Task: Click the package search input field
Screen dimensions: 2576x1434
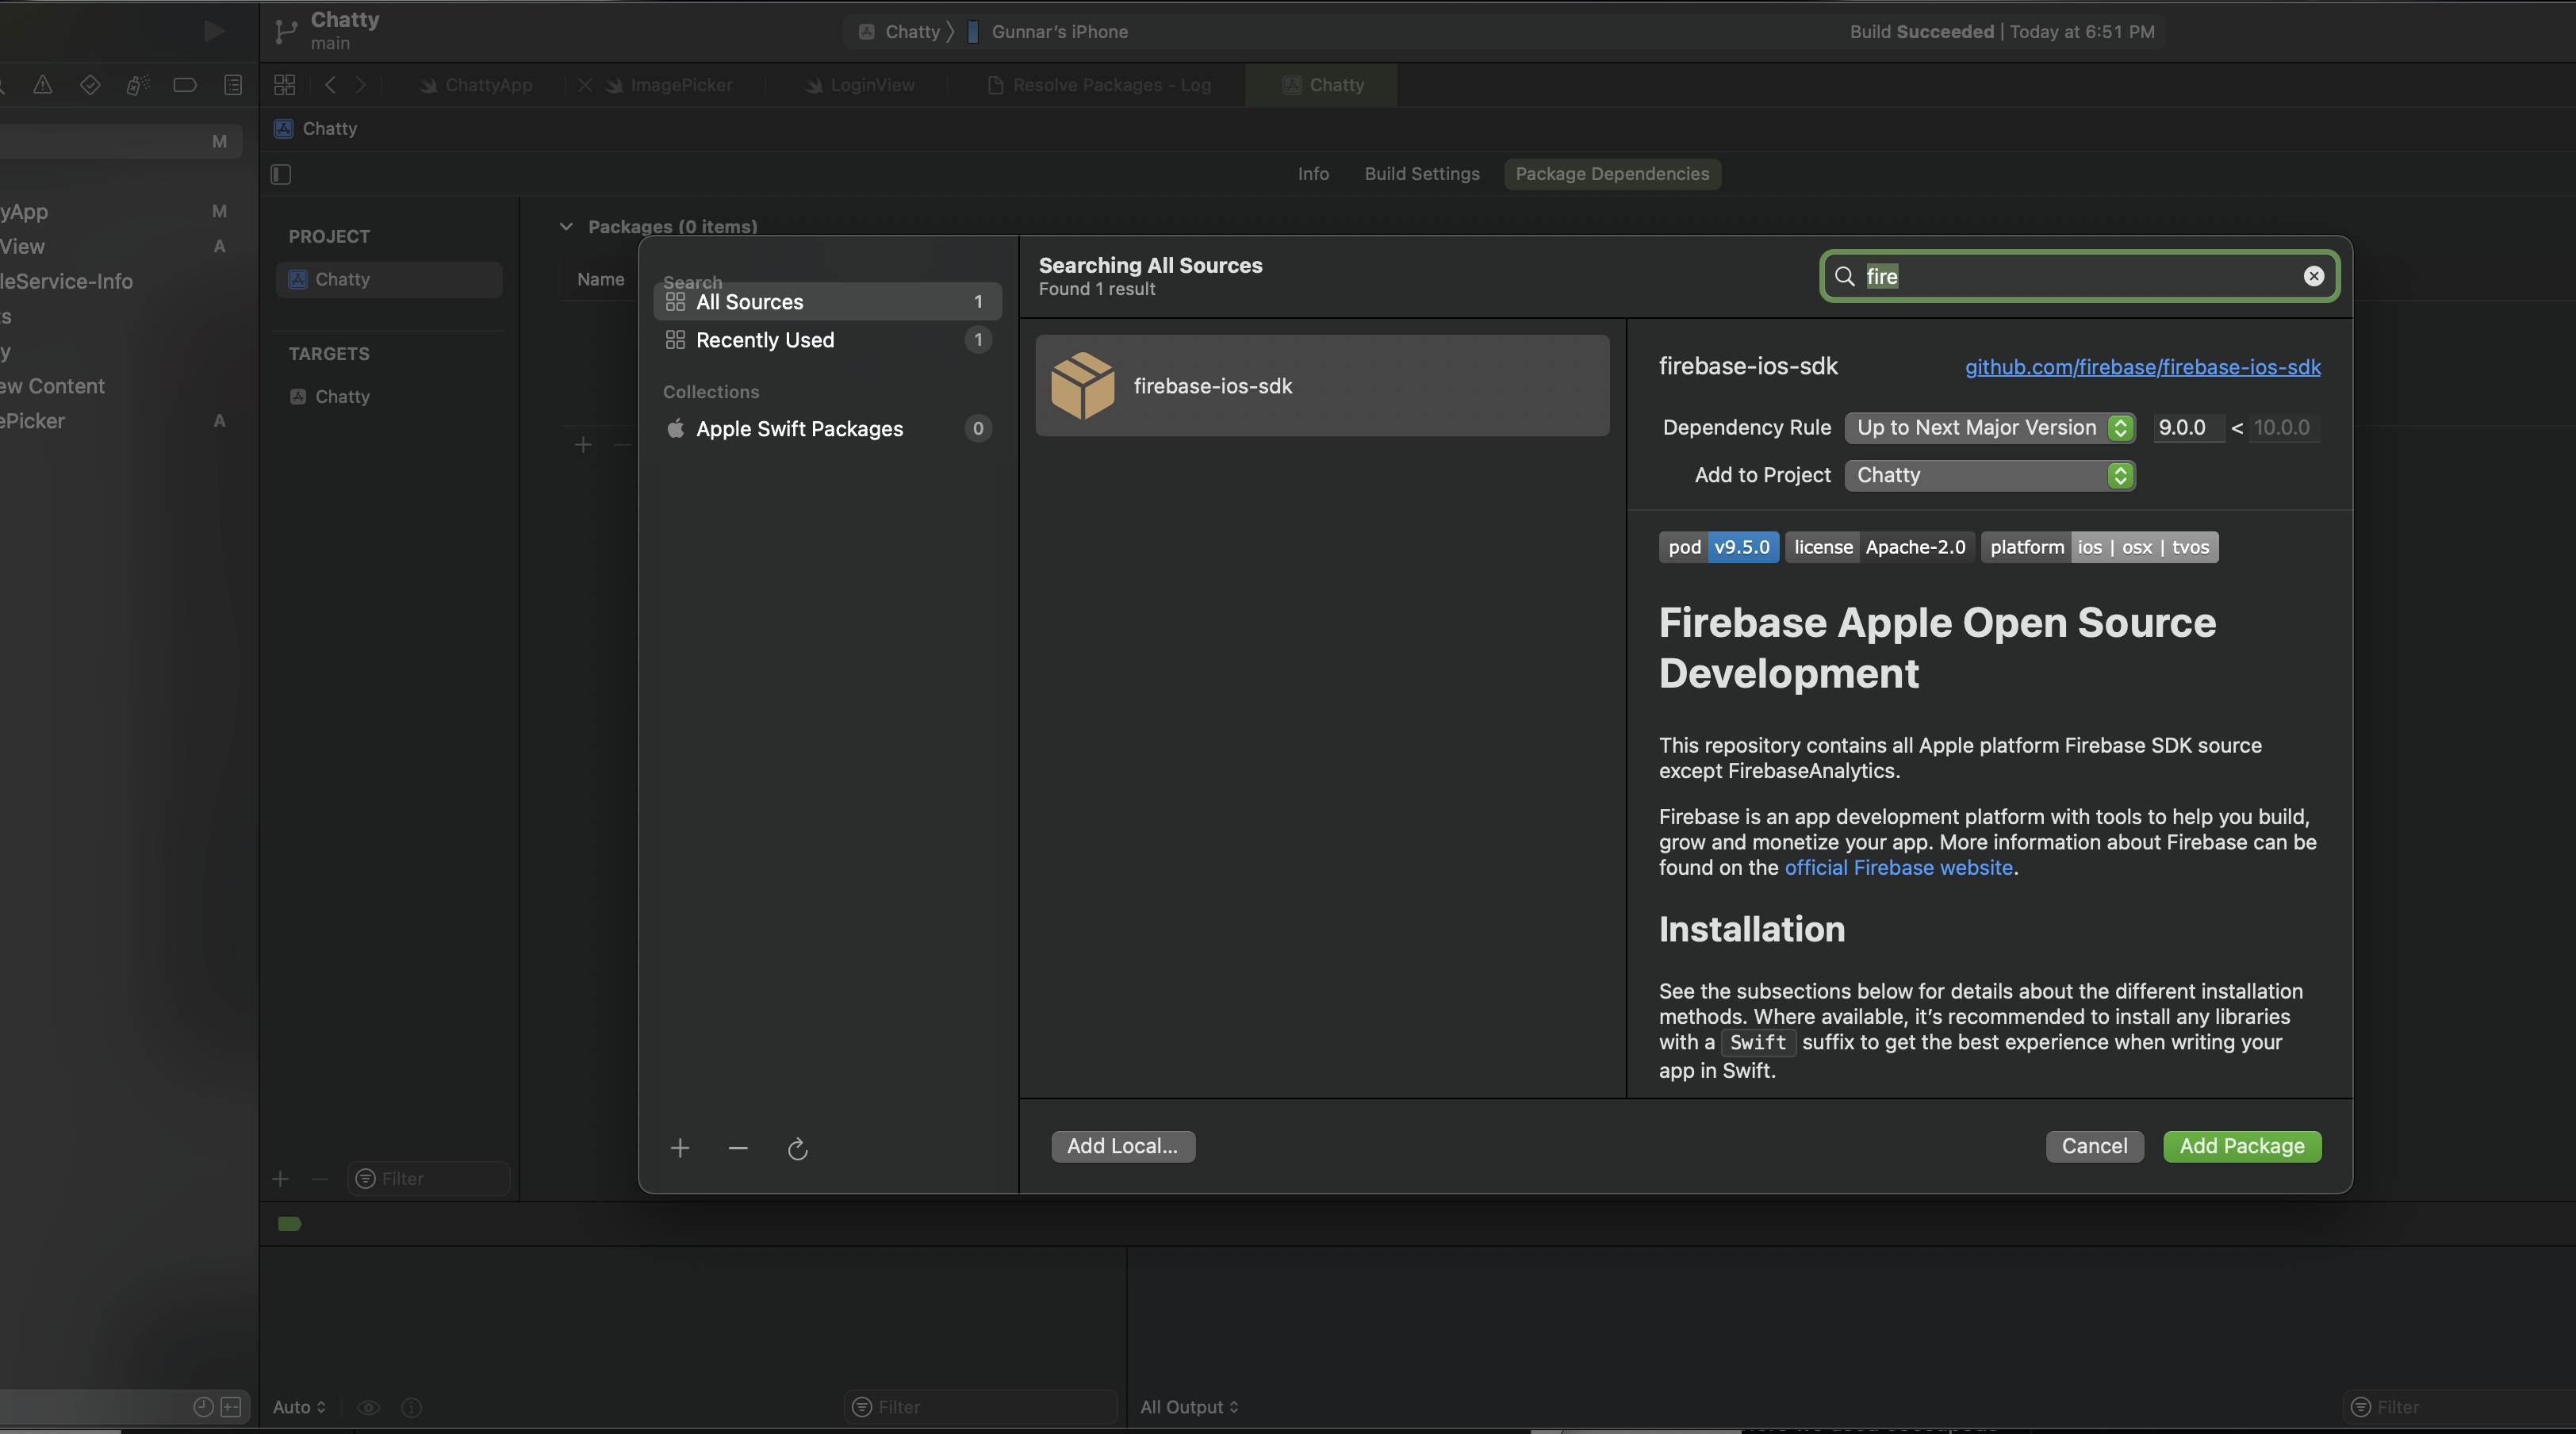Action: click(x=2079, y=276)
